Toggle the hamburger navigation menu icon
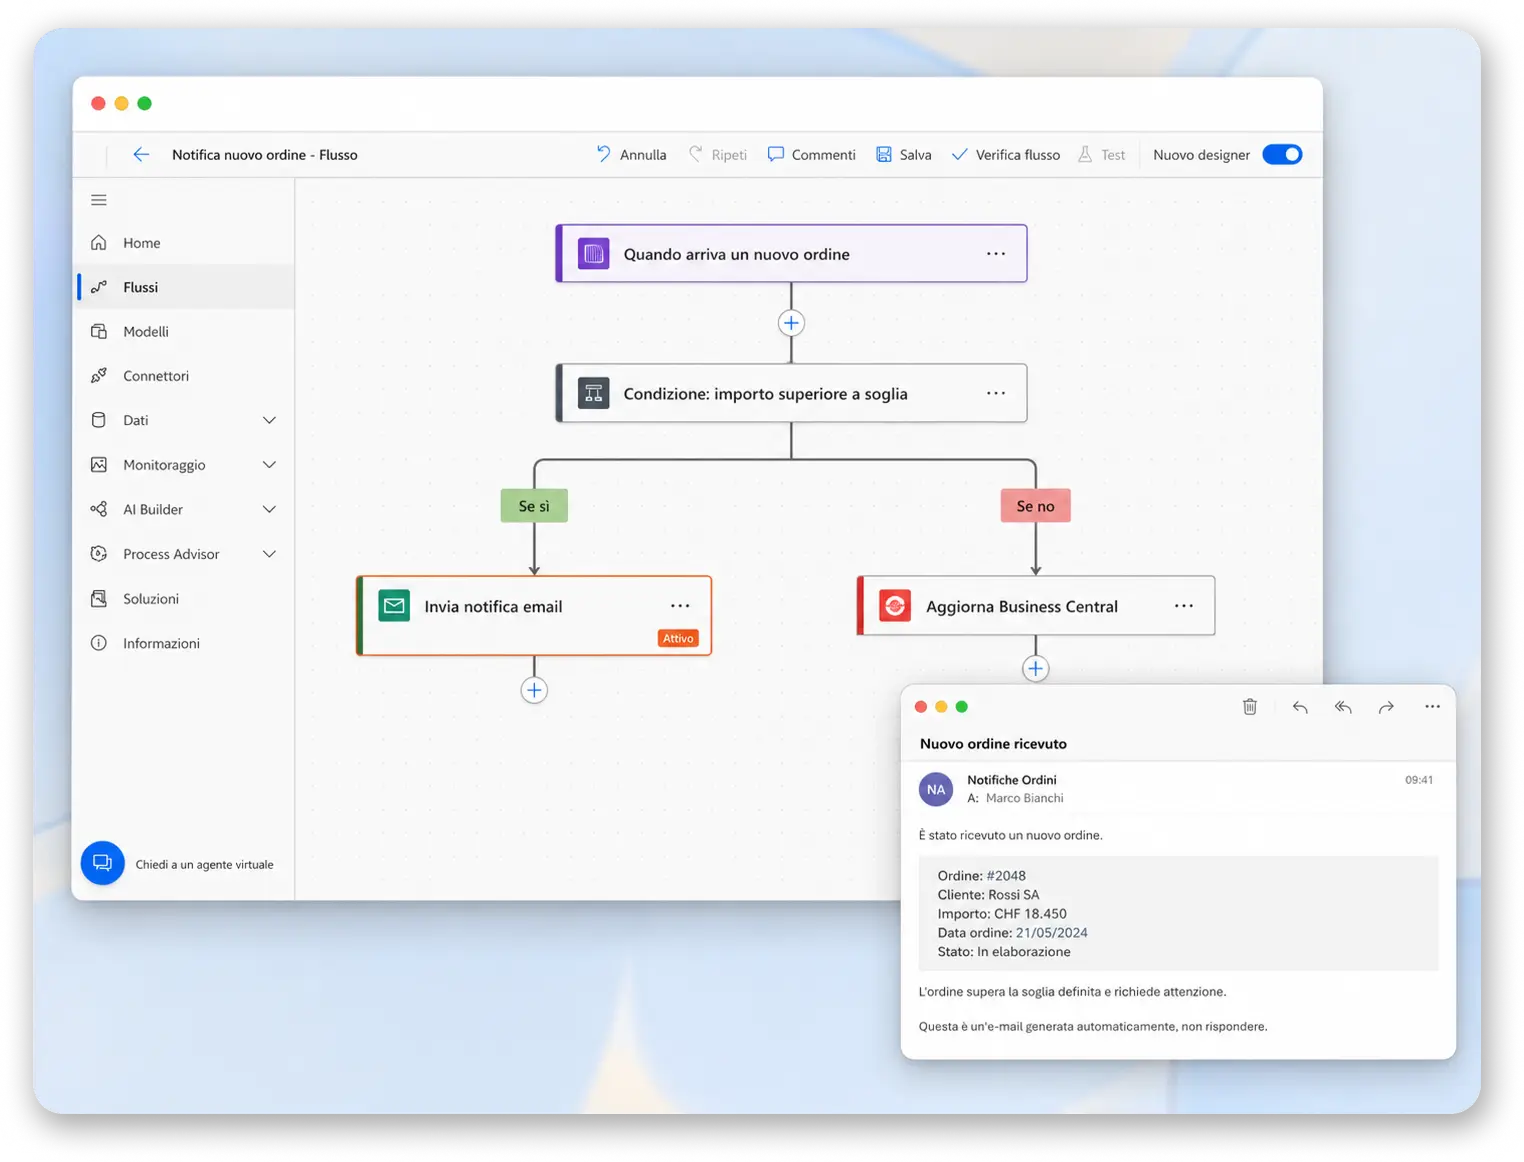Image resolution: width=1524 pixels, height=1162 pixels. pyautogui.click(x=99, y=200)
